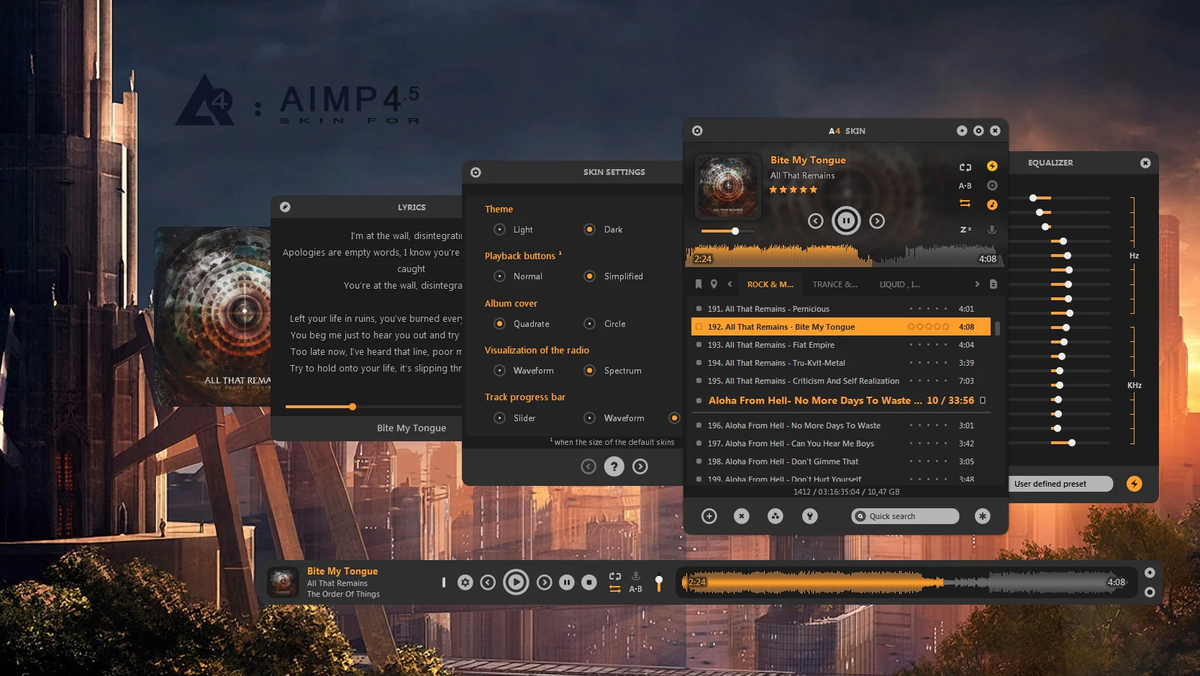Switch to ROCK & M... playlist tab

[770, 285]
